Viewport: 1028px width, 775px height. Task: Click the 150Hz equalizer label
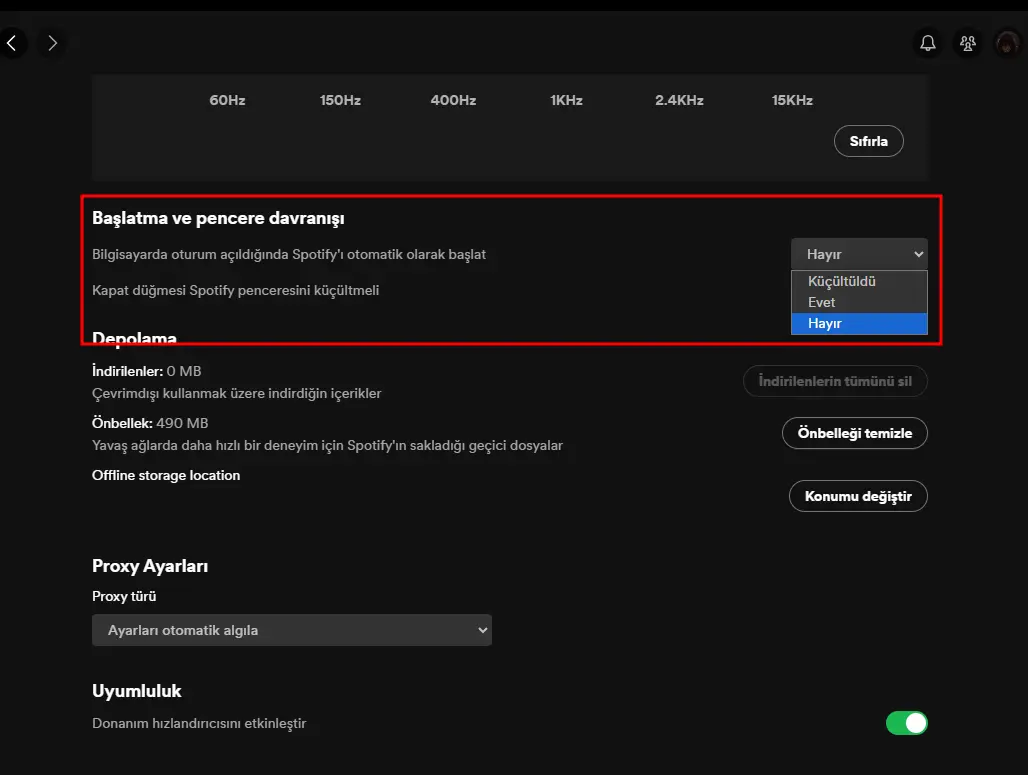340,100
